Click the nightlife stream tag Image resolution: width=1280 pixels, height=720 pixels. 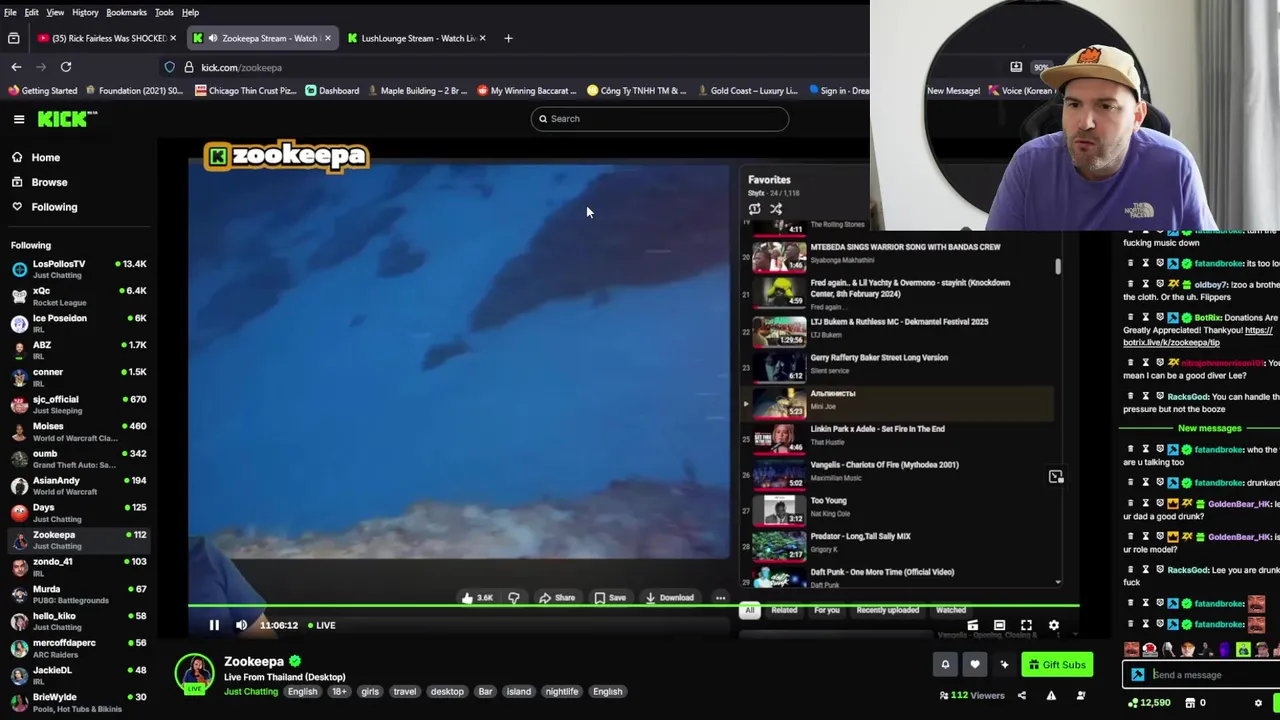click(562, 692)
